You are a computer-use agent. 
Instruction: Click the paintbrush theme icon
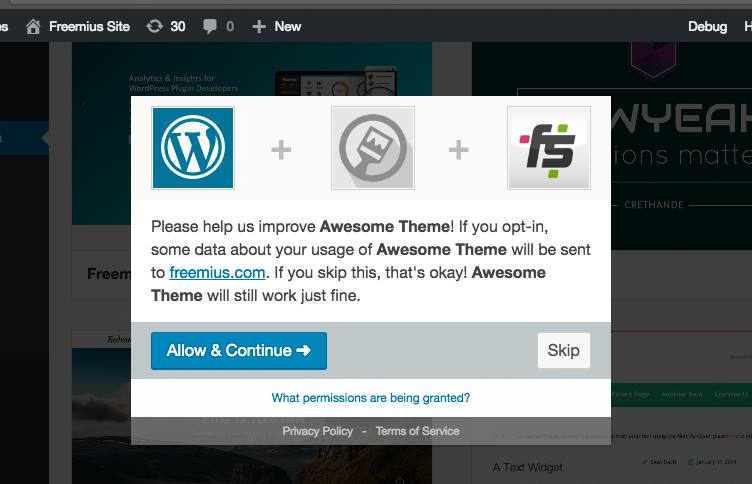tap(372, 149)
